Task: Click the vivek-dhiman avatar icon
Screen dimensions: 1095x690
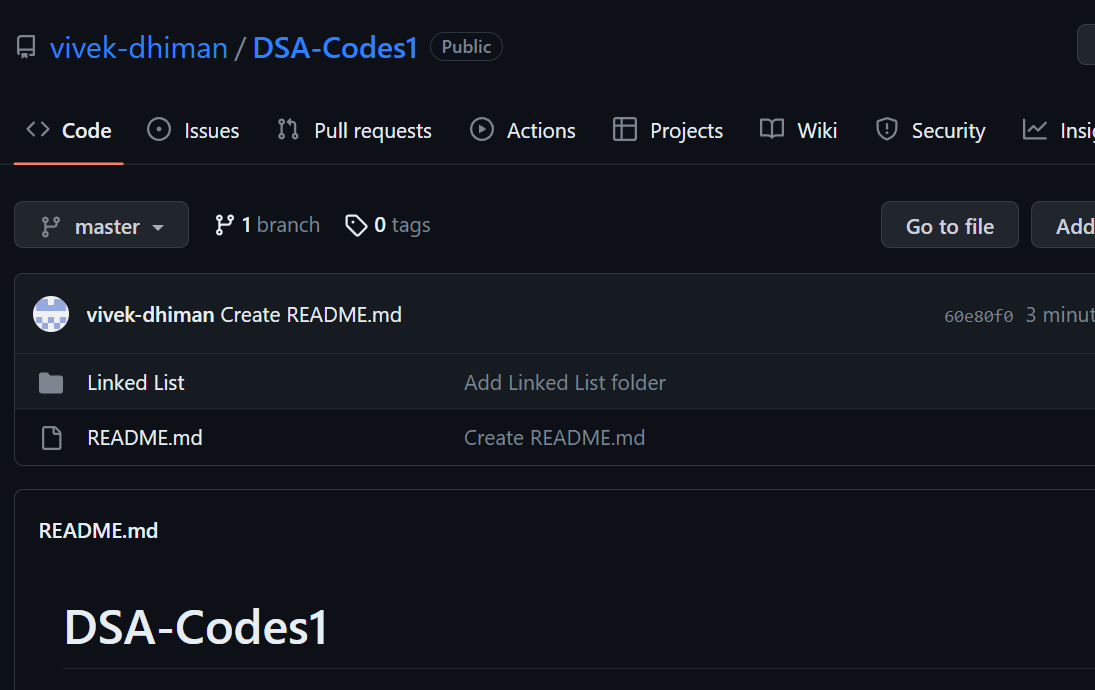Action: point(51,315)
